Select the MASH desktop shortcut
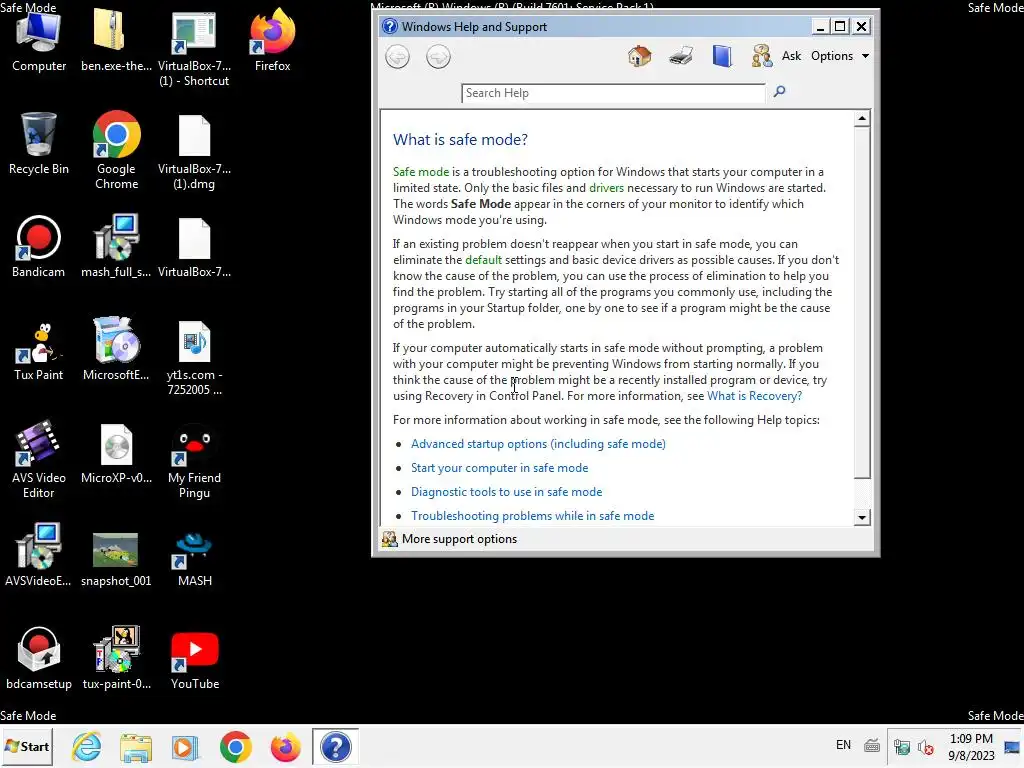The image size is (1024, 768). click(x=194, y=559)
